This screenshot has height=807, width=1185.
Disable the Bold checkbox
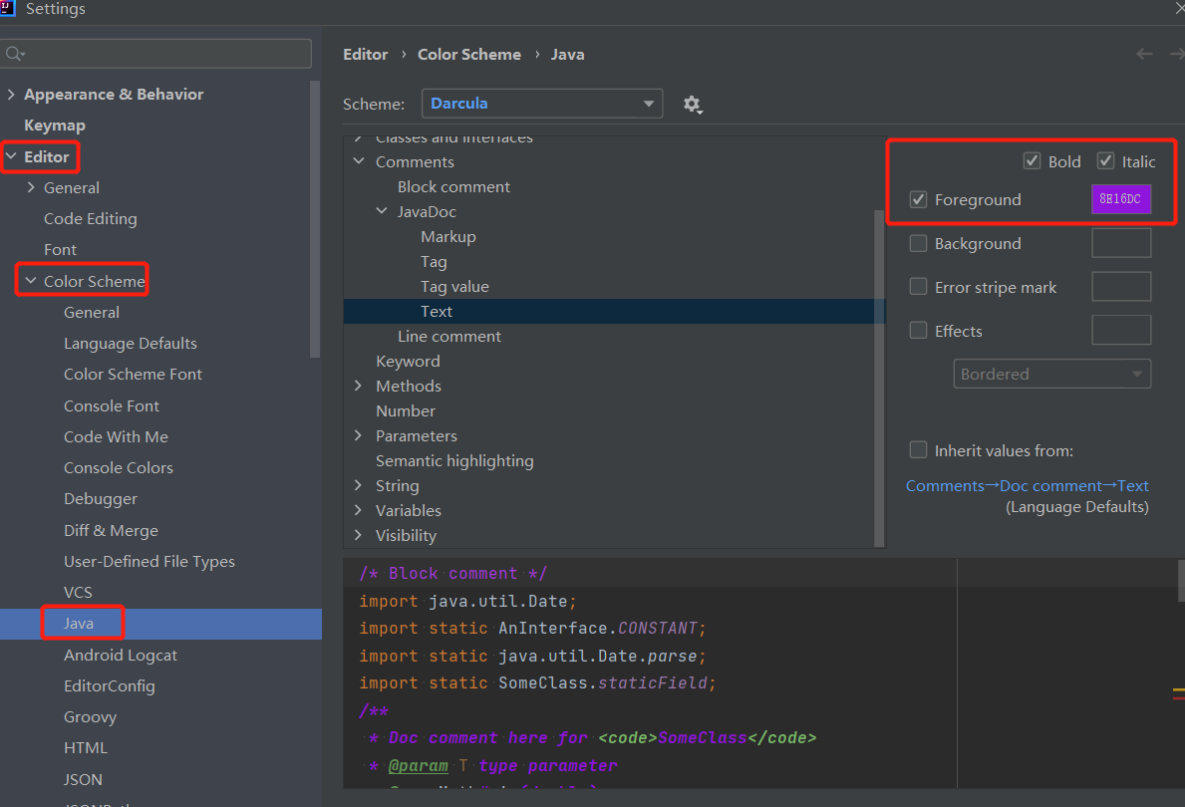pyautogui.click(x=1032, y=161)
